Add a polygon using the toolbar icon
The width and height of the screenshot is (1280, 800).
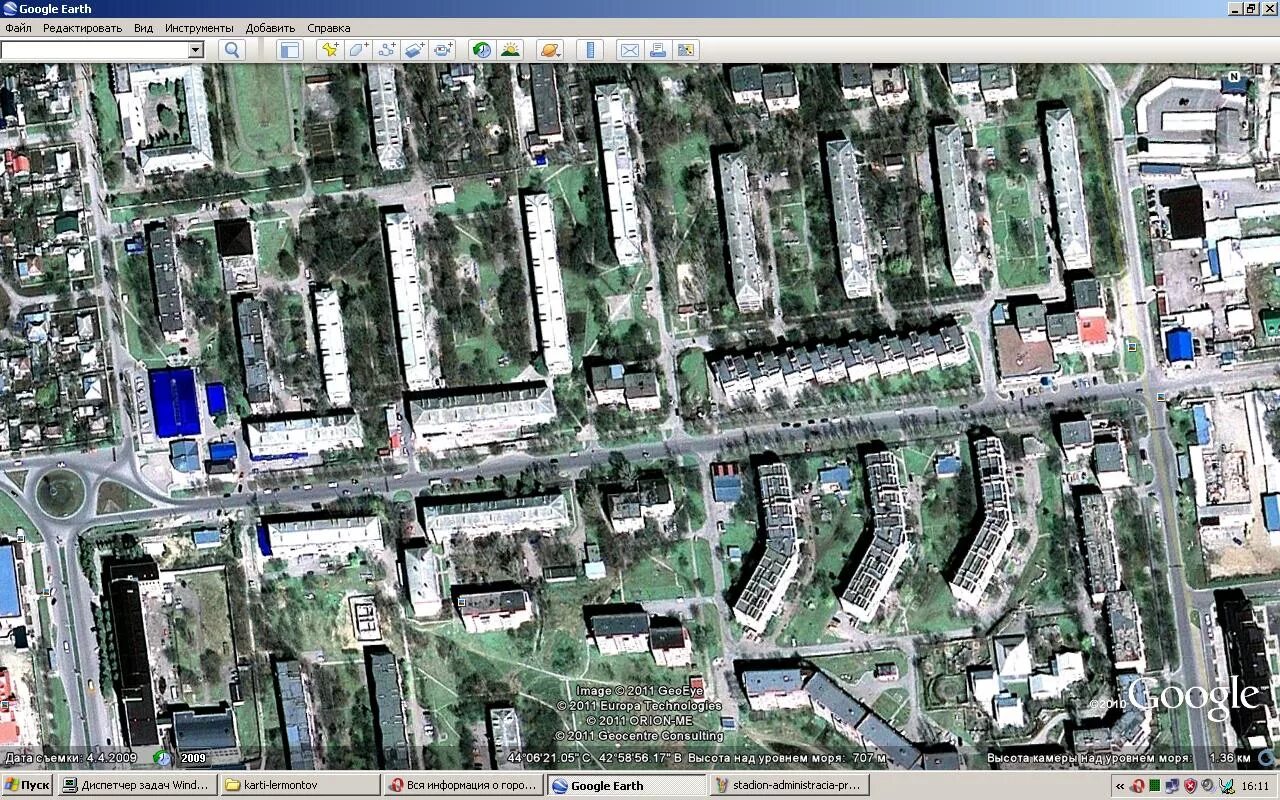pyautogui.click(x=358, y=49)
